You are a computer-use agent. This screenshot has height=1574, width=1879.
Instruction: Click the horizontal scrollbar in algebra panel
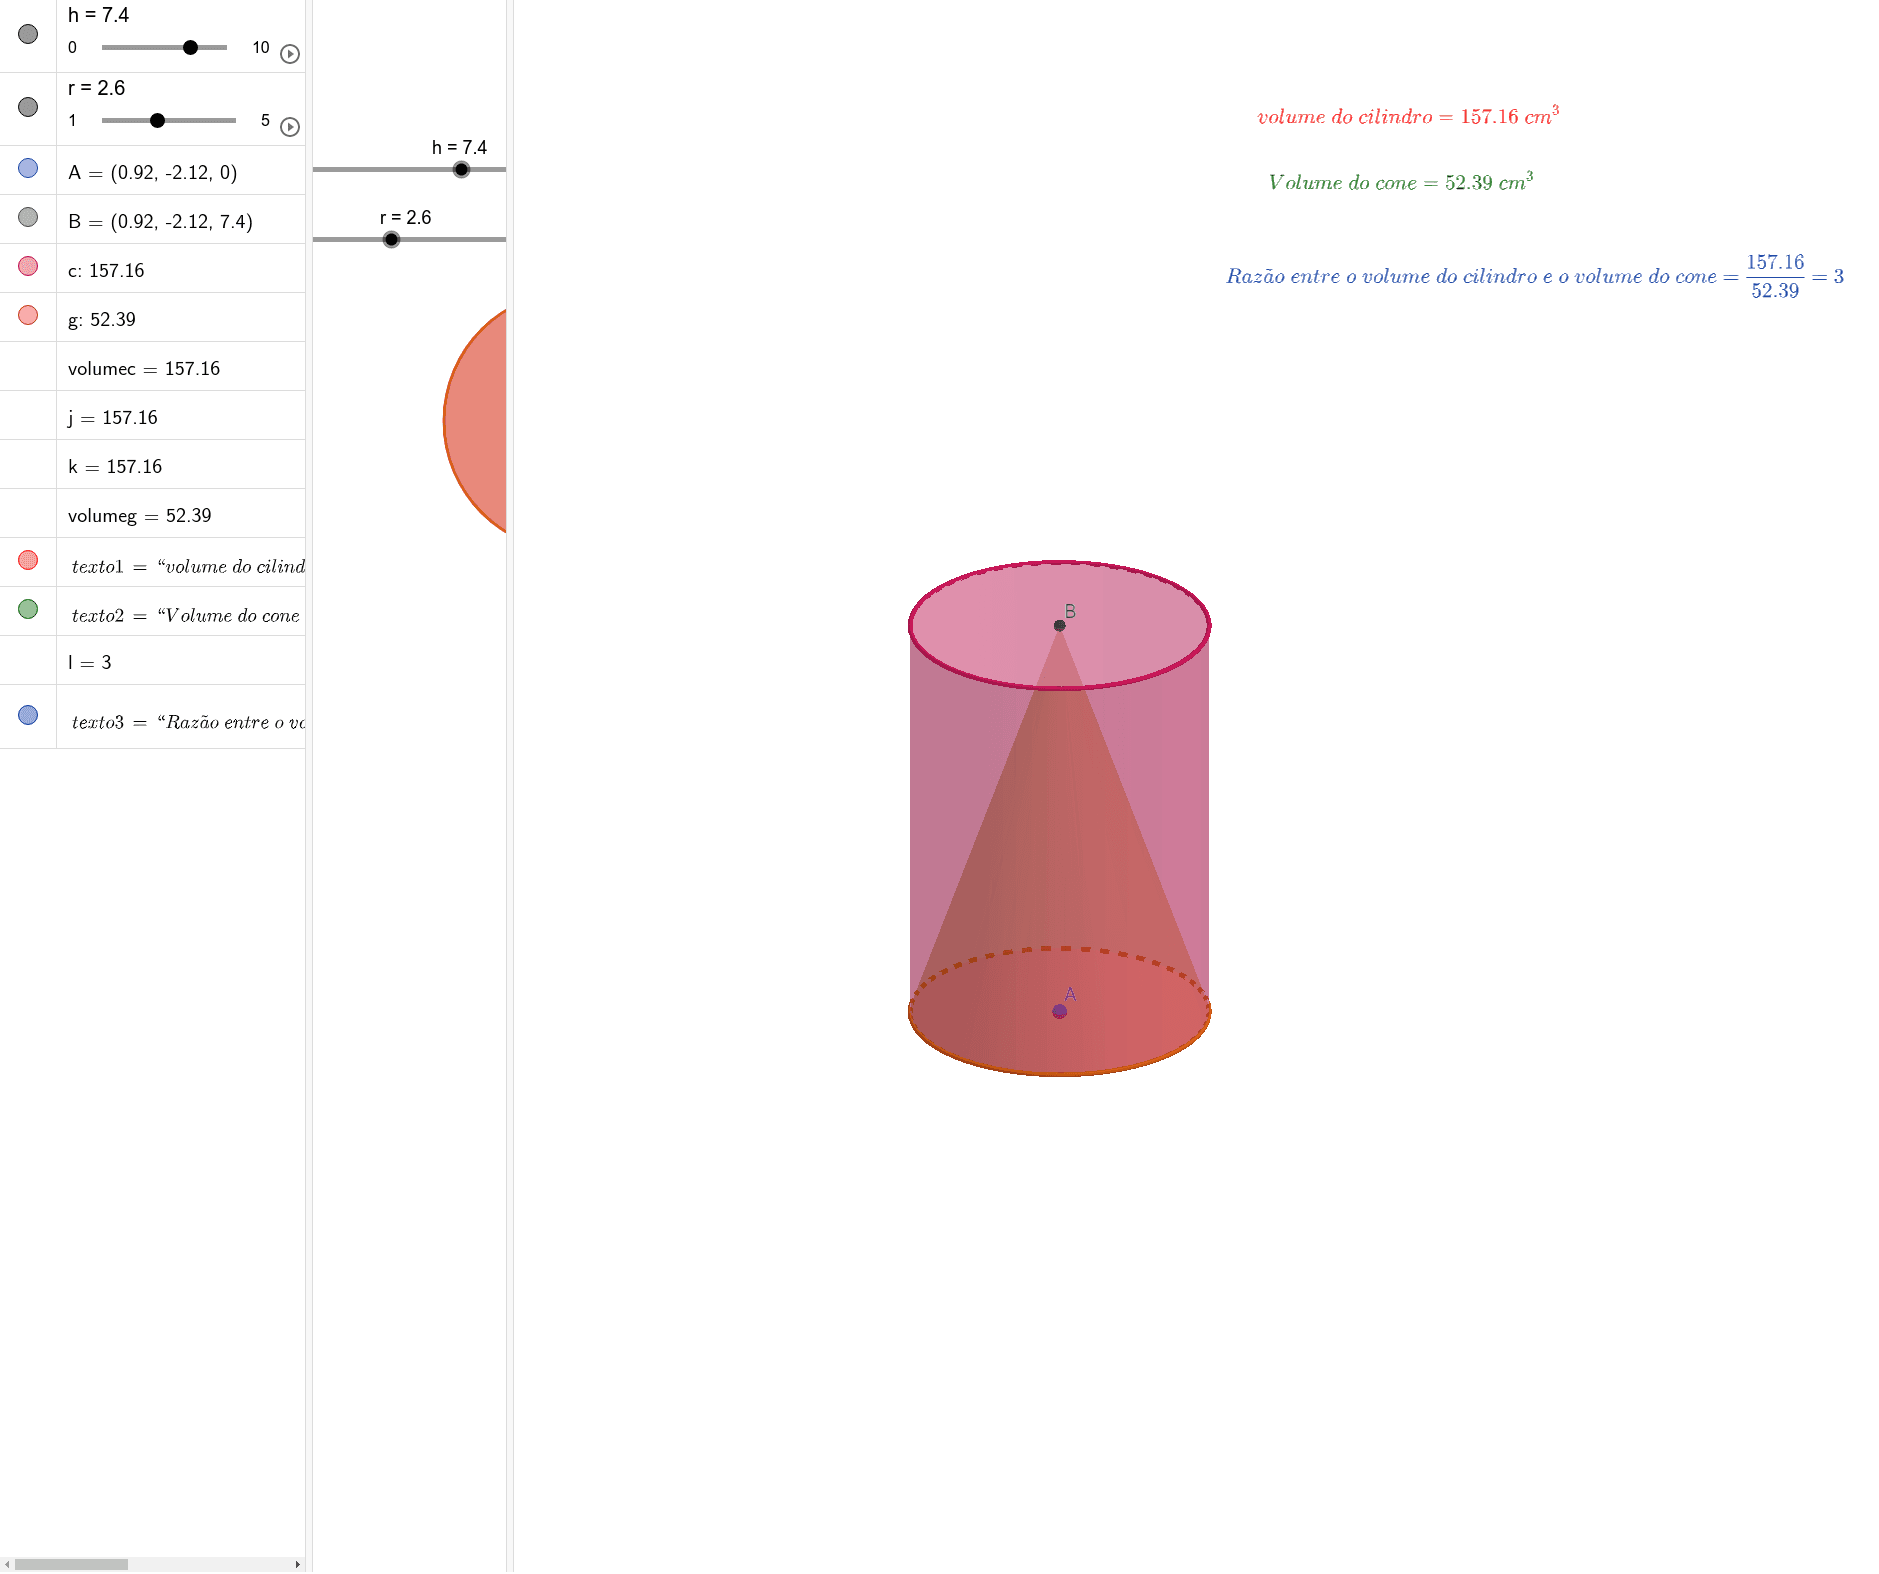click(x=71, y=1564)
